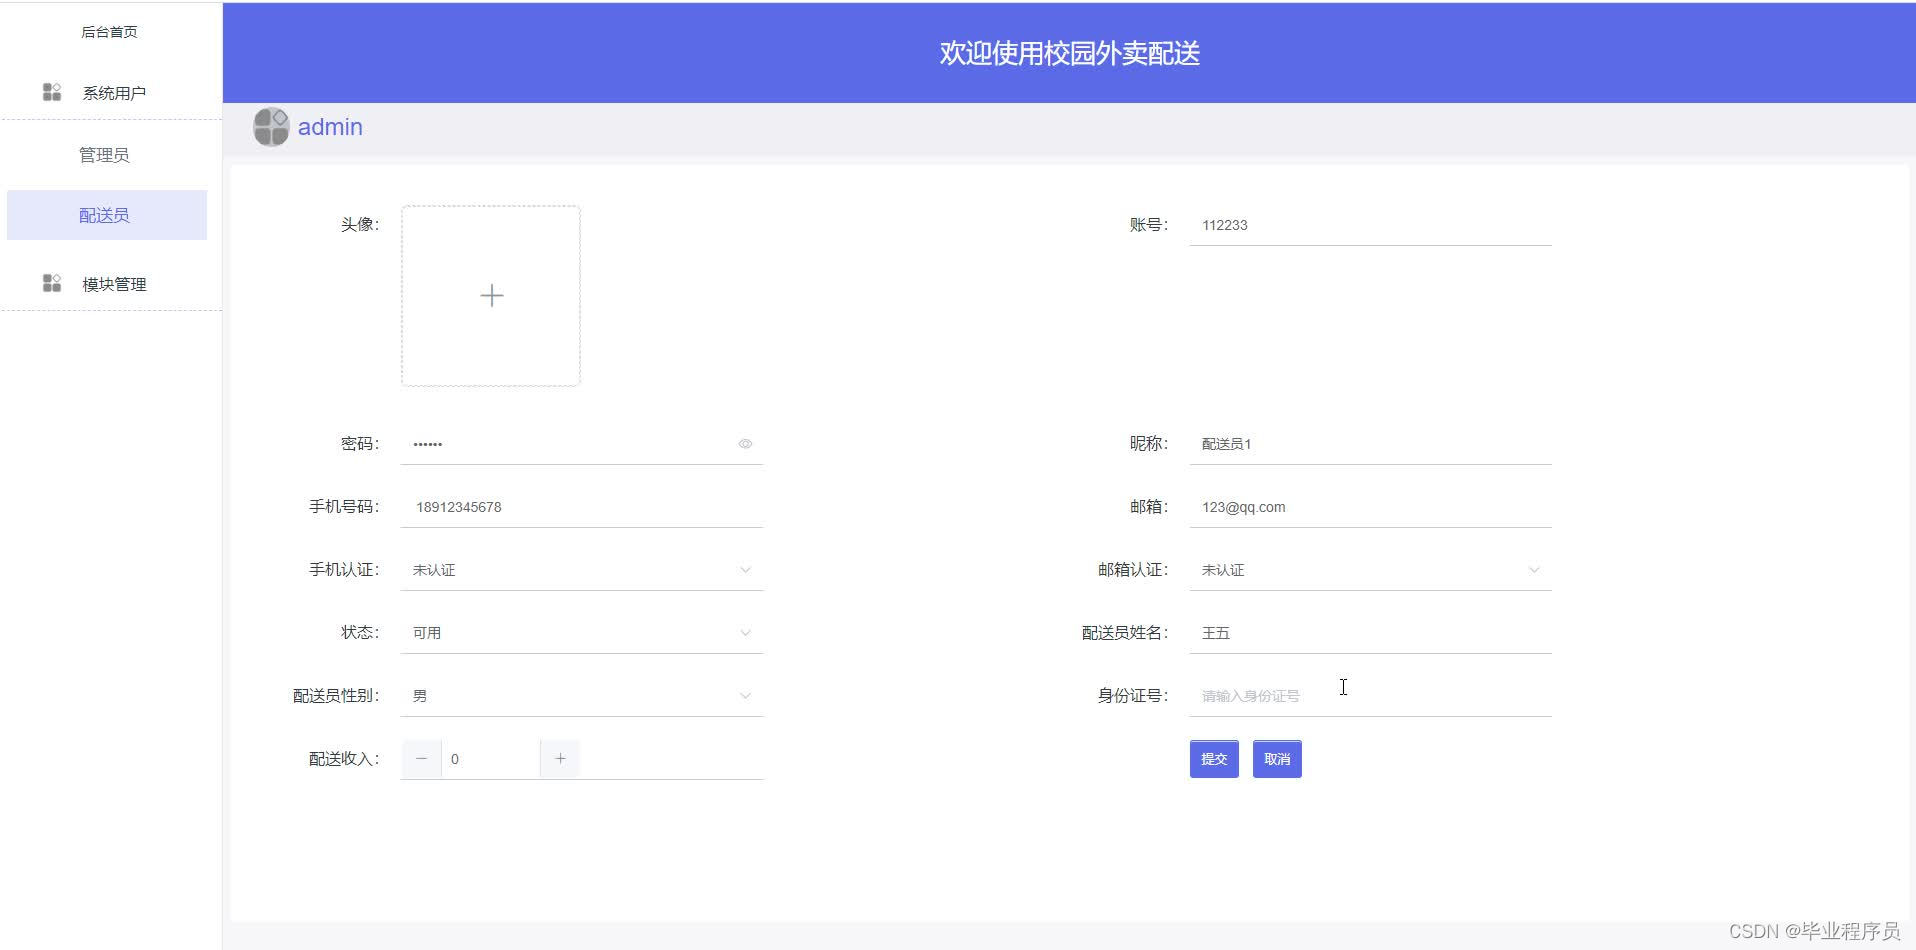The height and width of the screenshot is (950, 1916).
Task: Focus the 昵称 input field
Action: coord(1370,444)
